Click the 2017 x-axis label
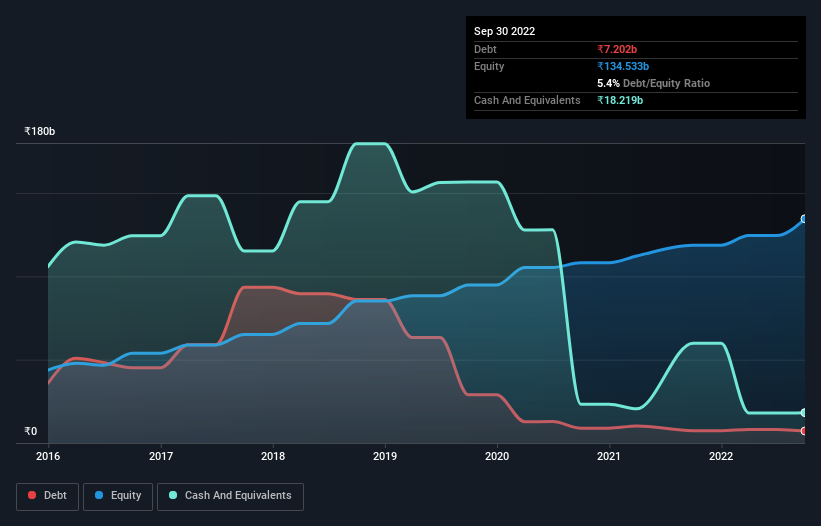This screenshot has height=526, width=821. [x=161, y=456]
